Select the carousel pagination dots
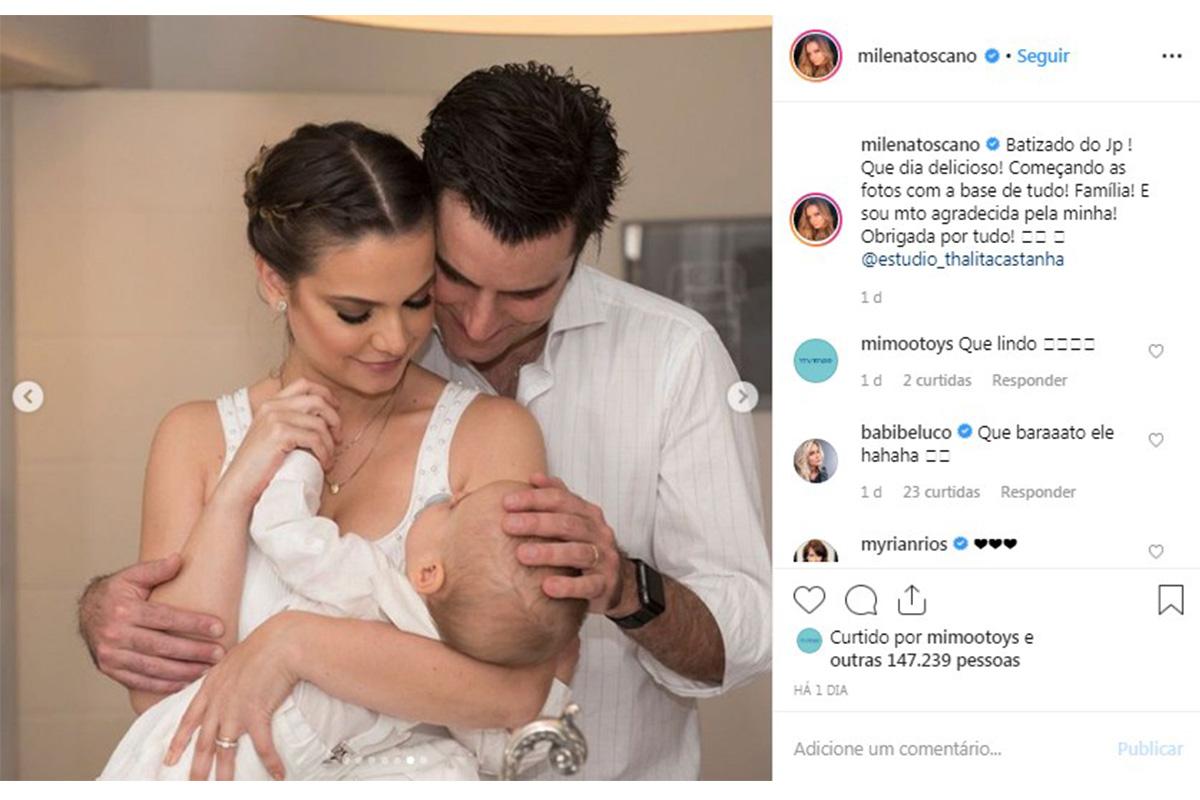 click(385, 761)
